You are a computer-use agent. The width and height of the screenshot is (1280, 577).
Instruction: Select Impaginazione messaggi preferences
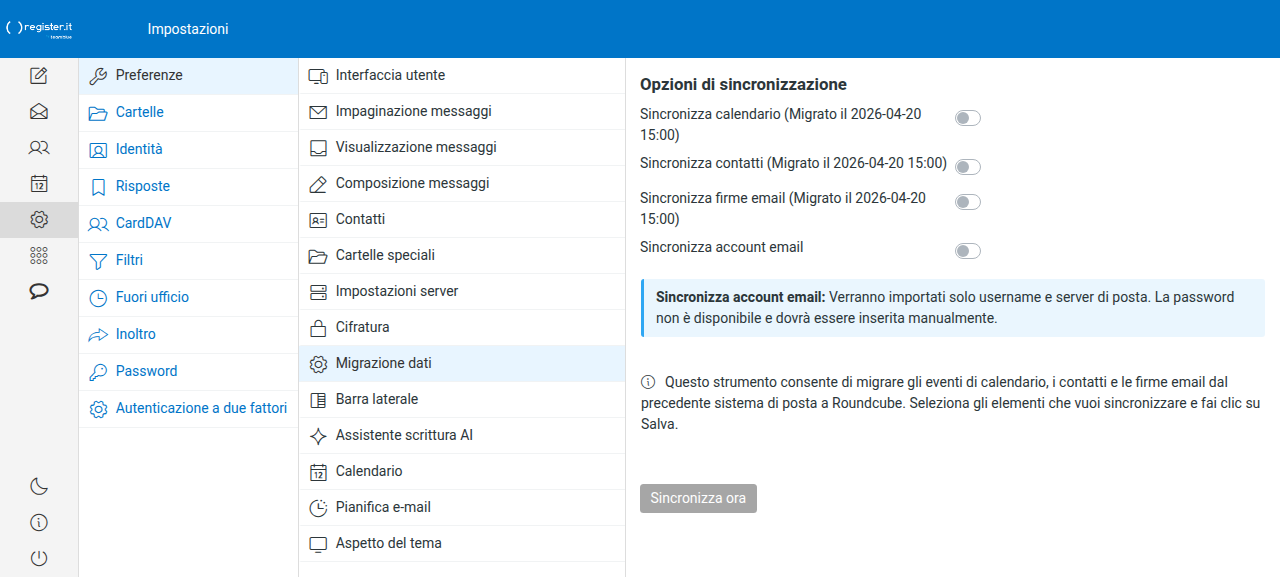tap(462, 111)
